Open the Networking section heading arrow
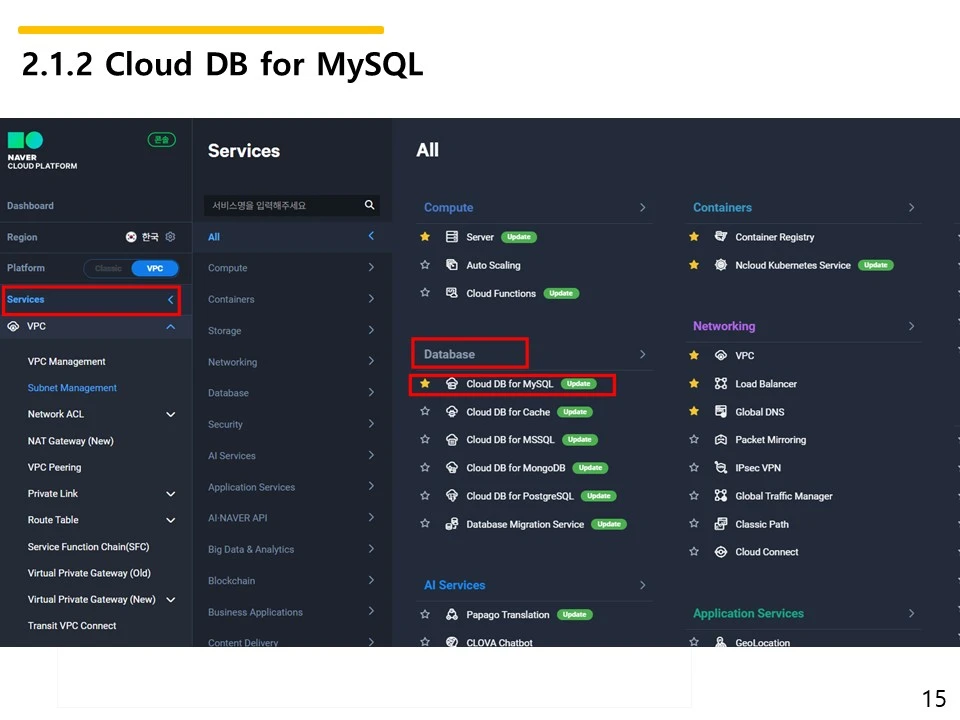The width and height of the screenshot is (960, 720). point(911,326)
